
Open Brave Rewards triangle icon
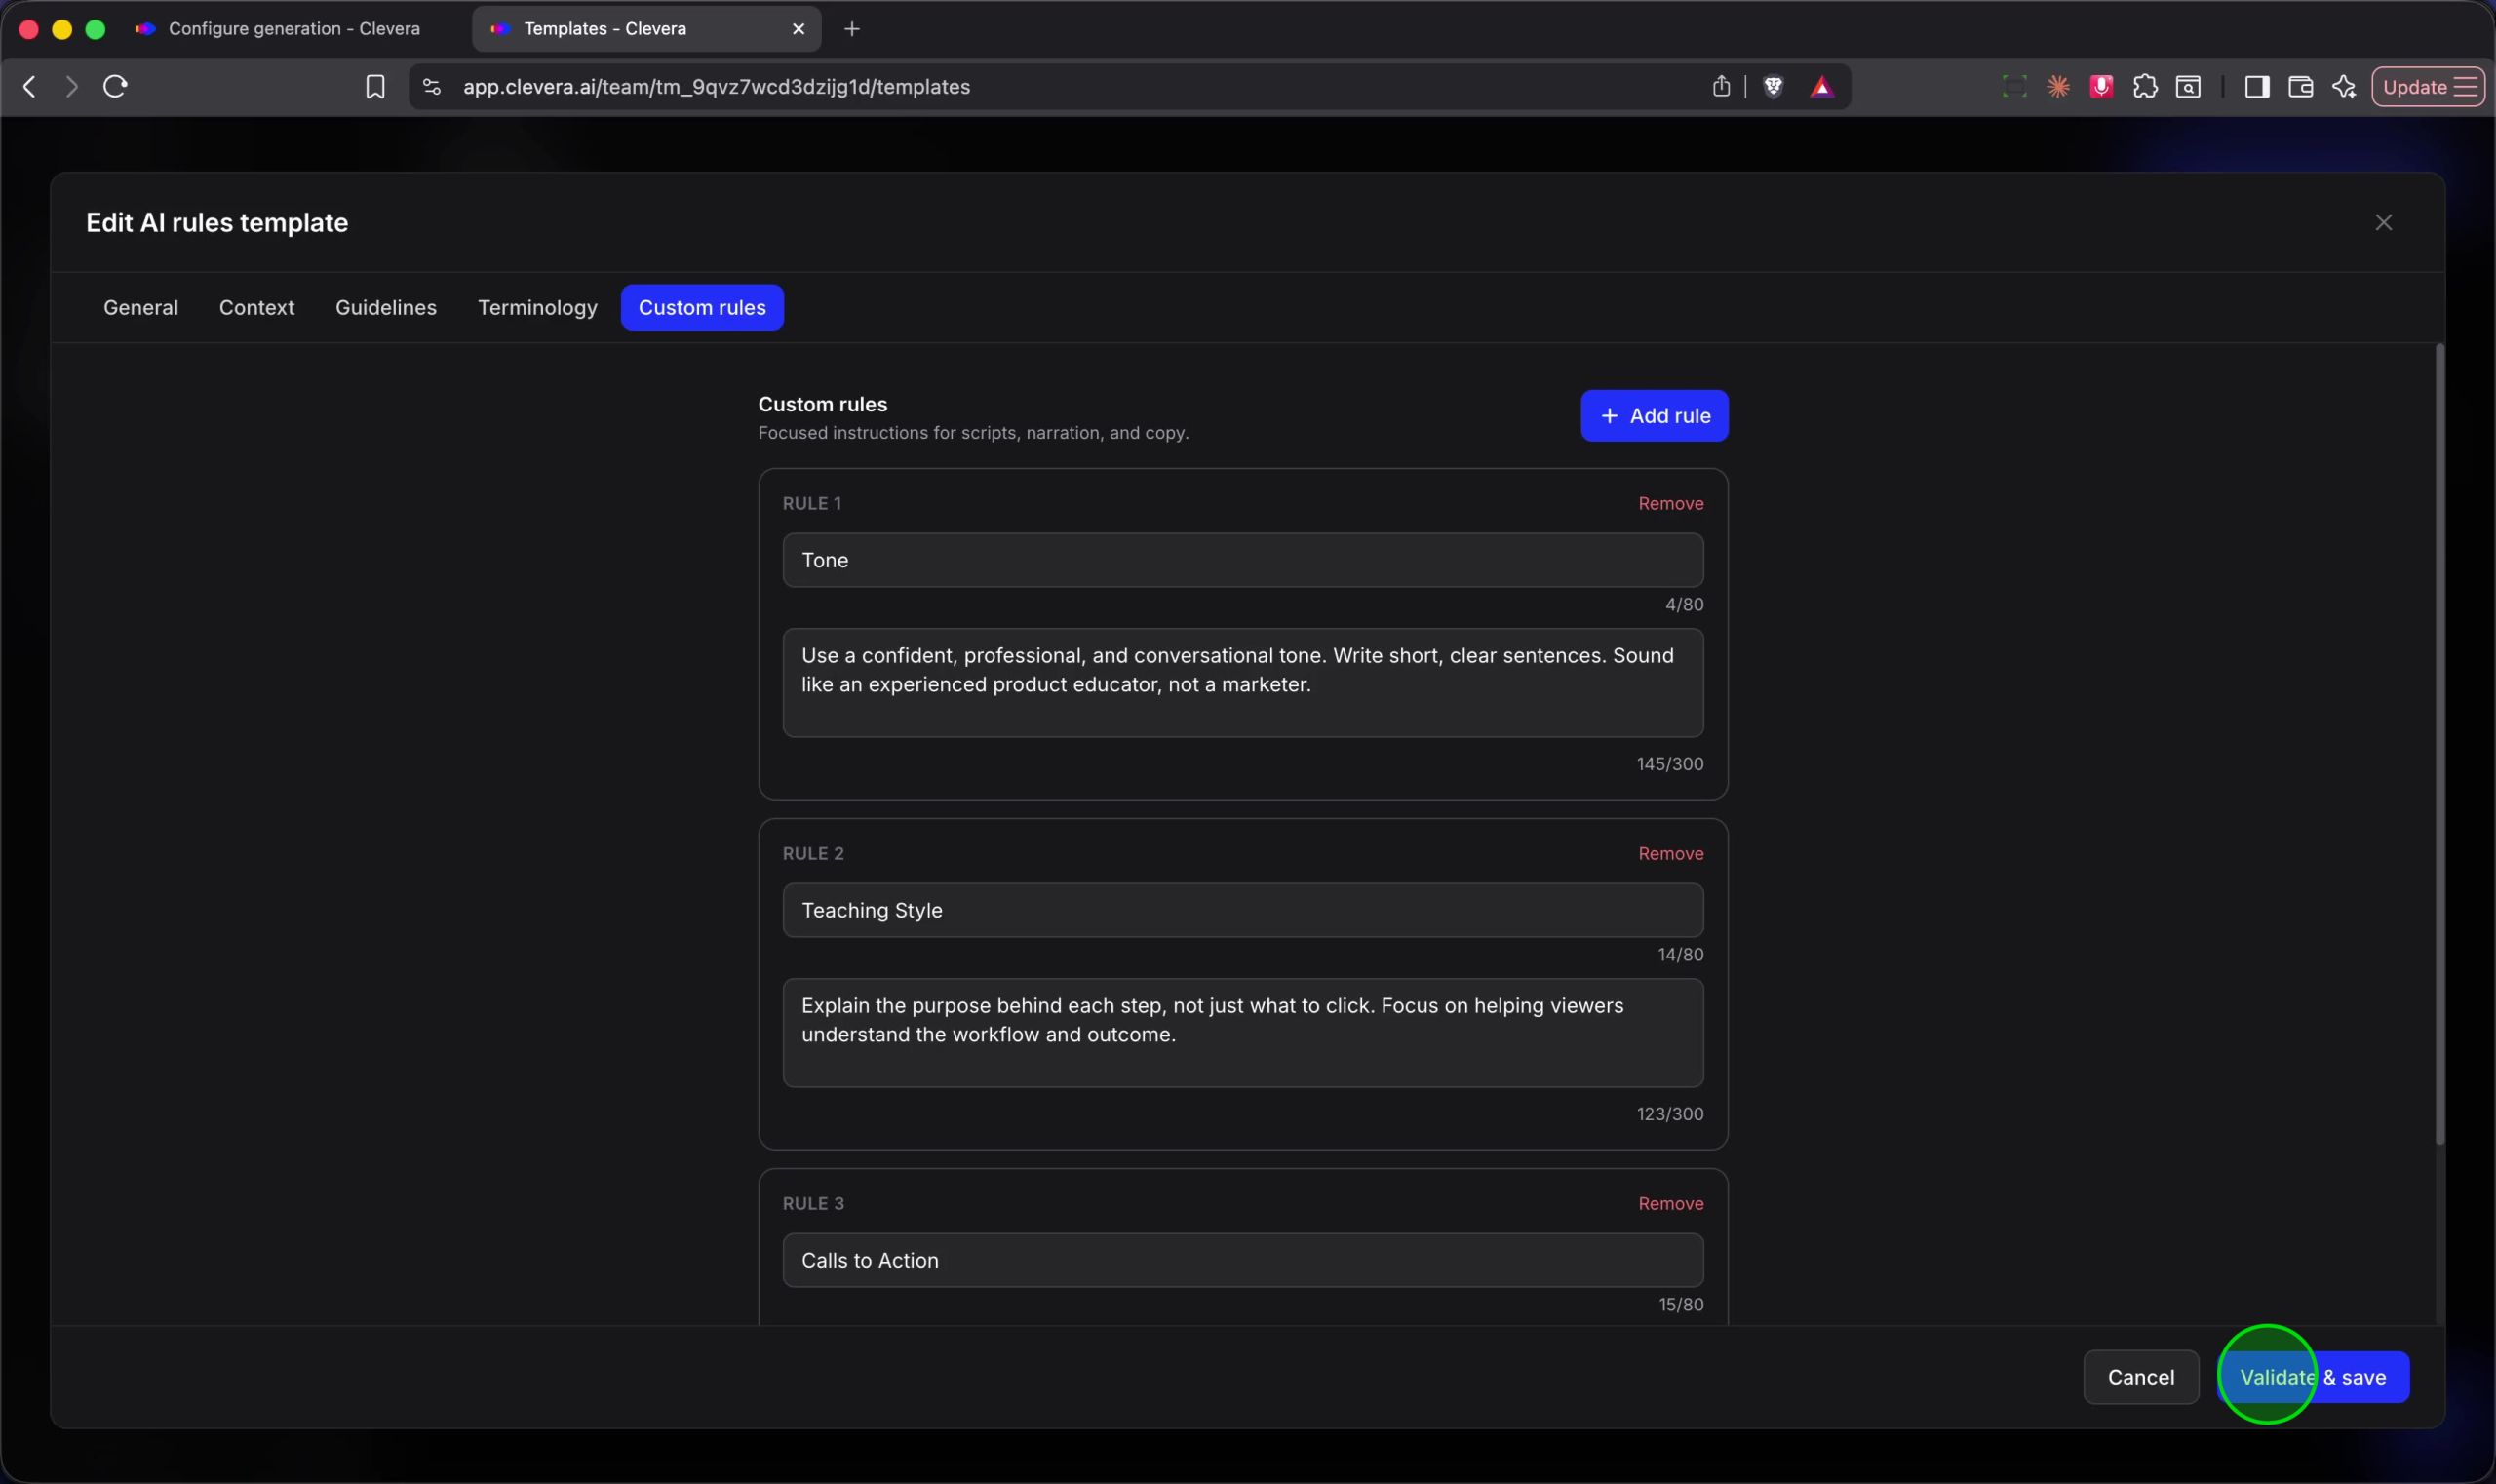(x=1822, y=87)
